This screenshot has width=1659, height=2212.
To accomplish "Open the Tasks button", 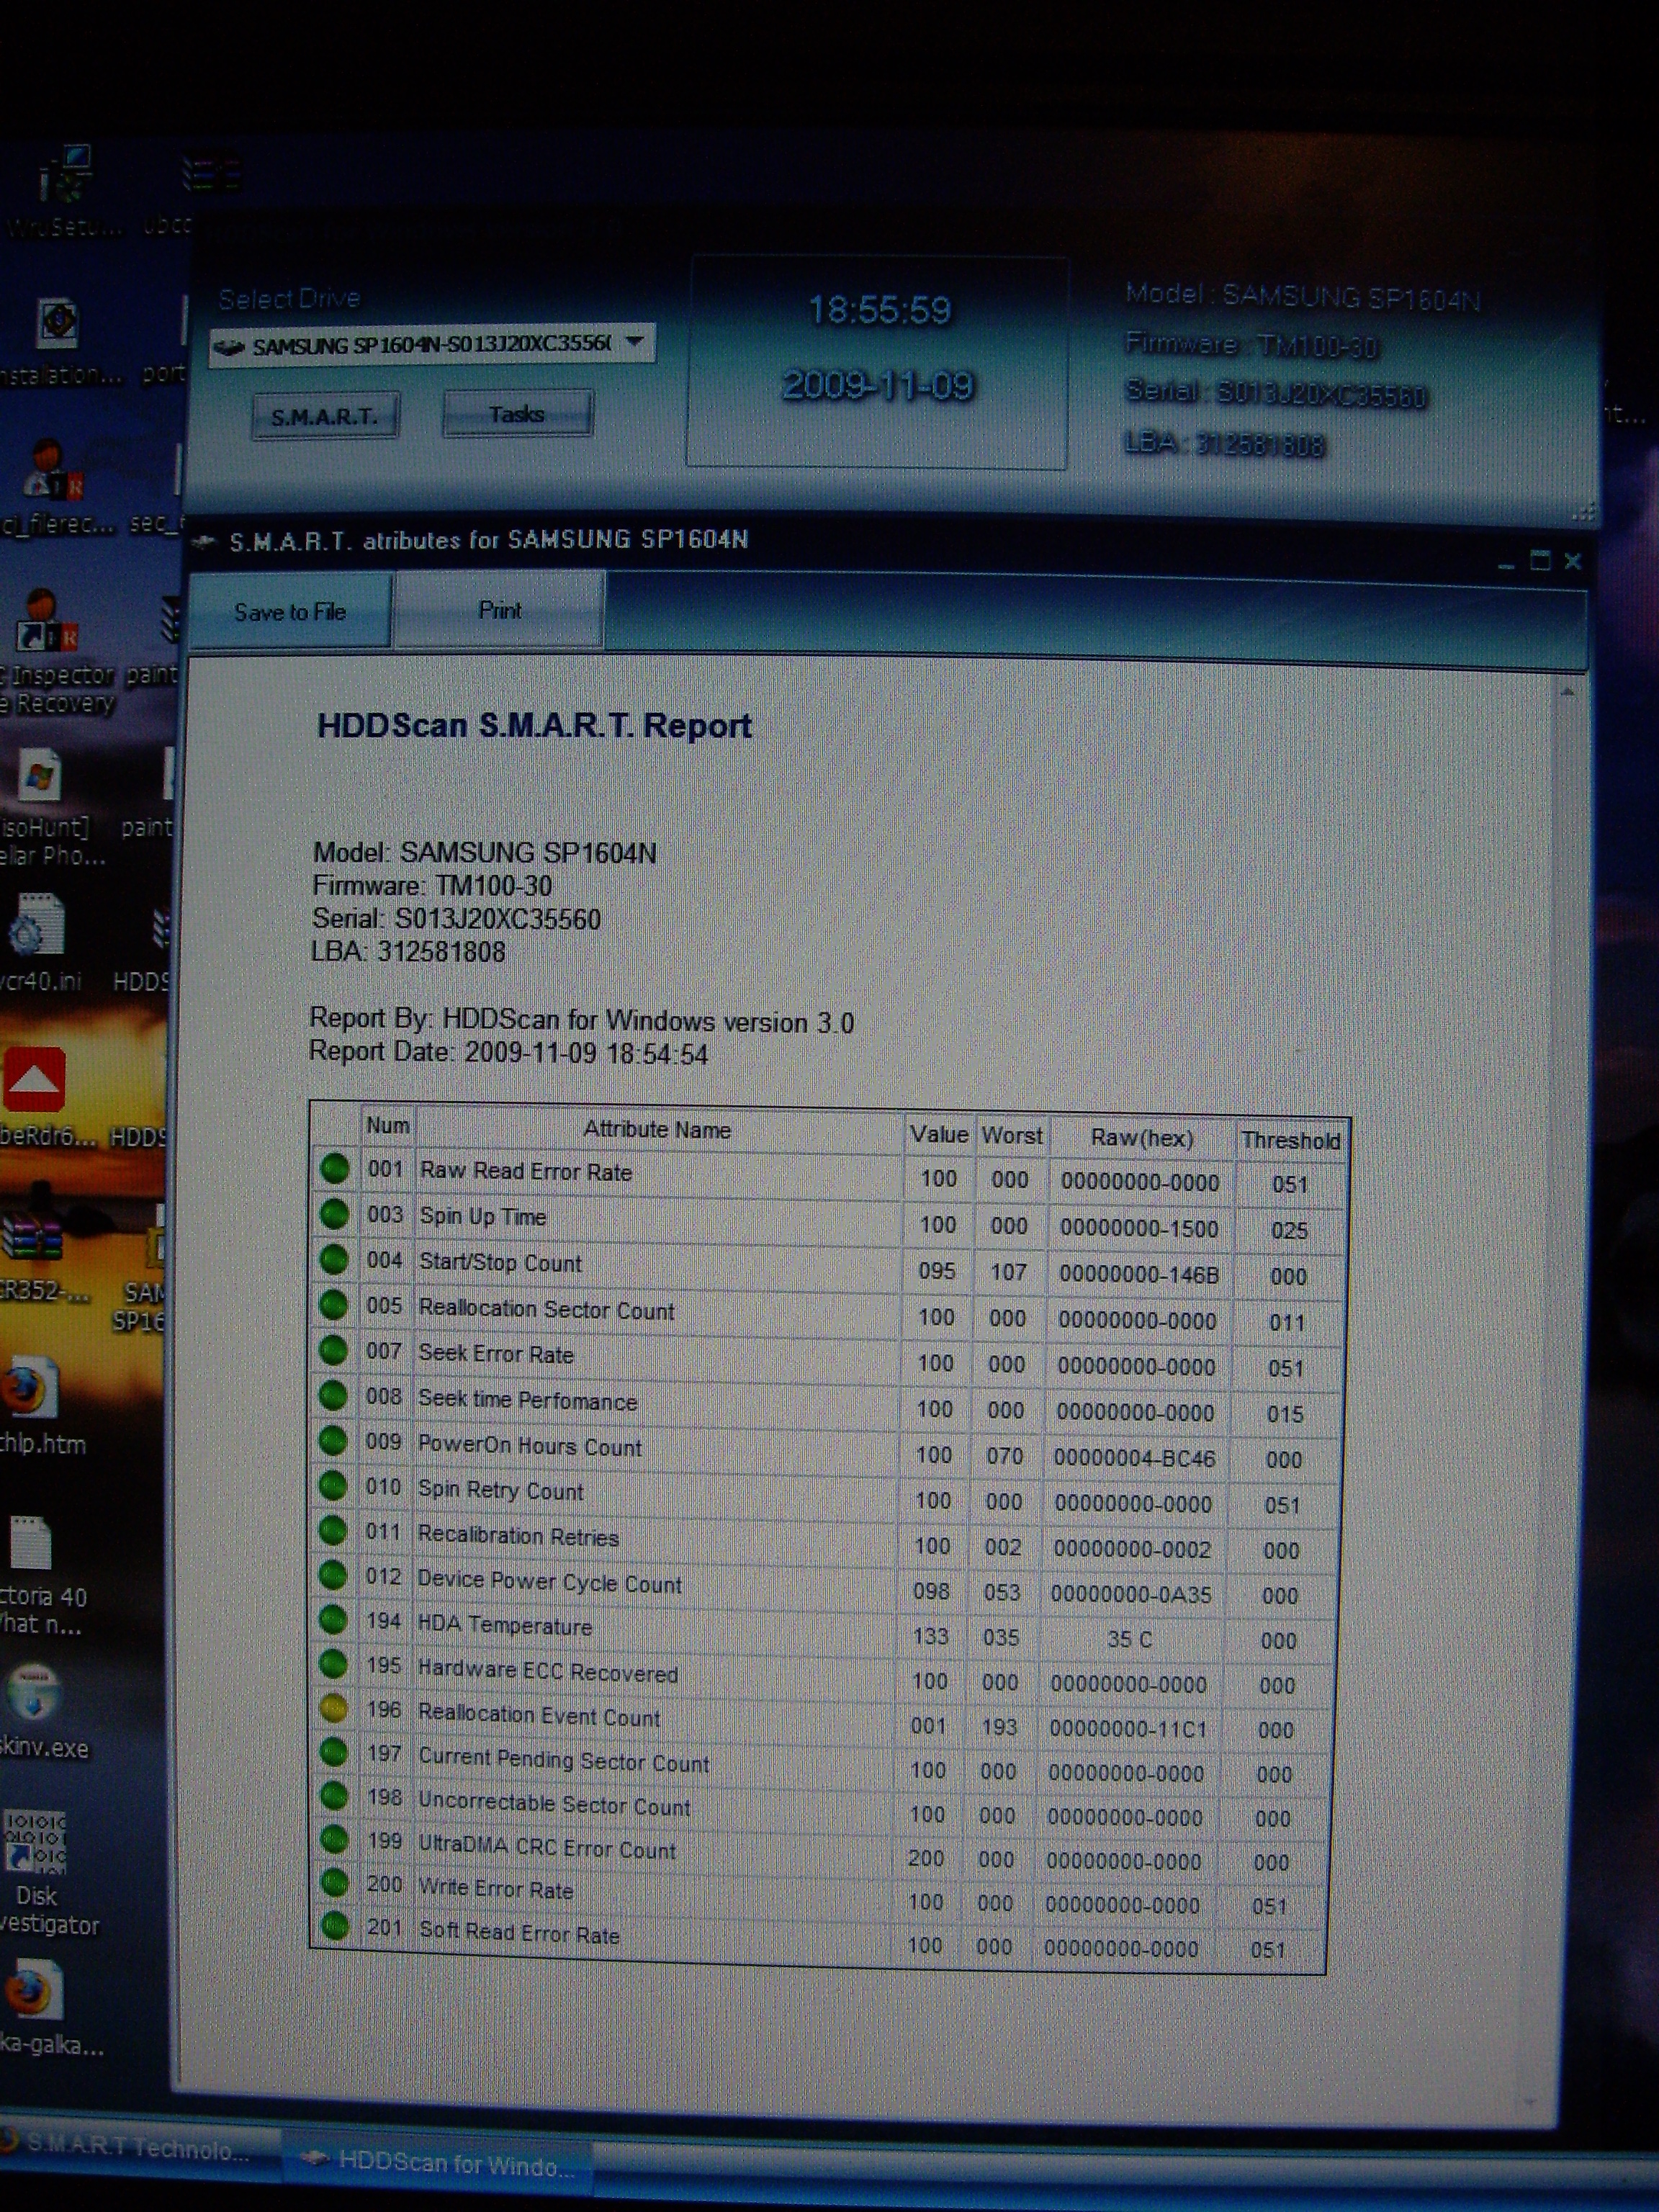I will click(x=517, y=414).
